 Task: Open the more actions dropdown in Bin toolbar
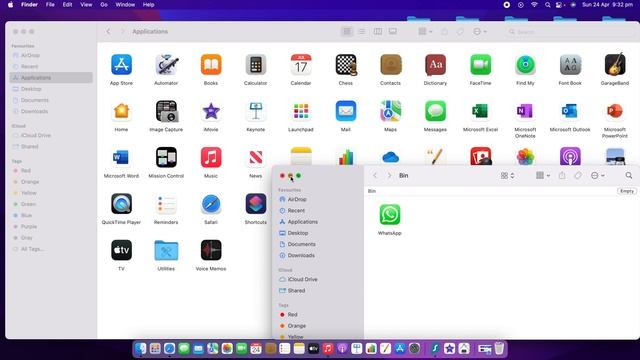tap(598, 176)
